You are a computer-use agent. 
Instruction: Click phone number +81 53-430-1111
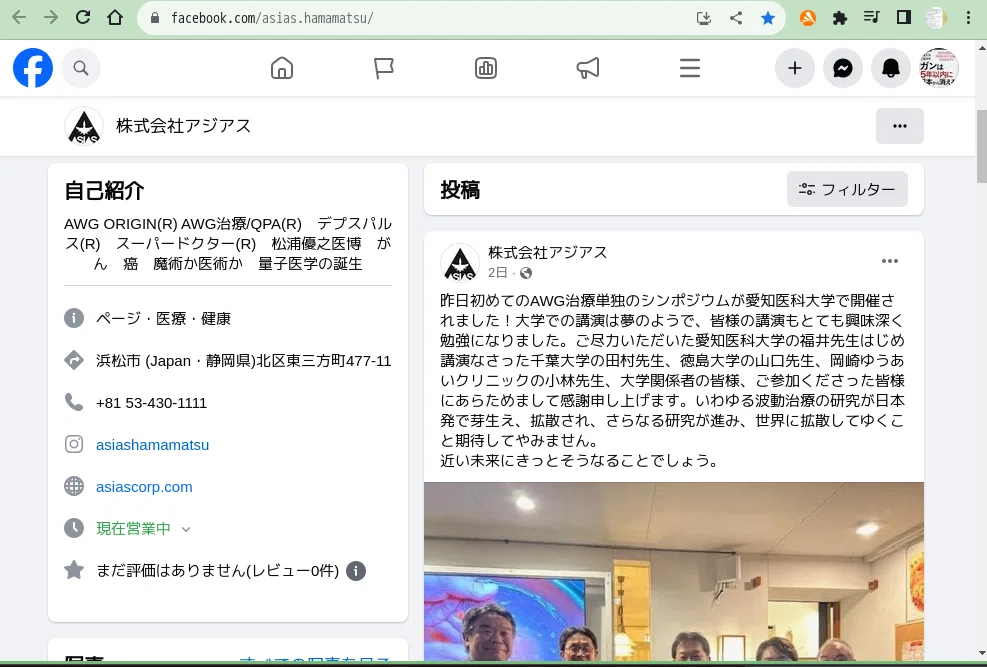tap(151, 403)
